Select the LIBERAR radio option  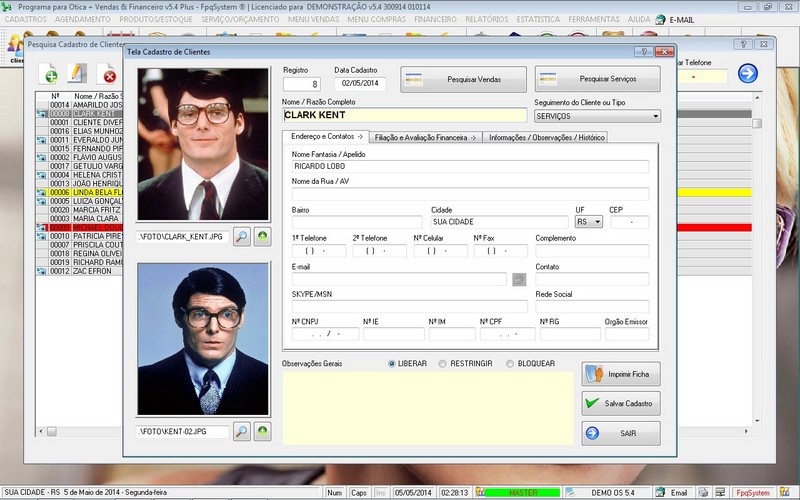point(392,364)
